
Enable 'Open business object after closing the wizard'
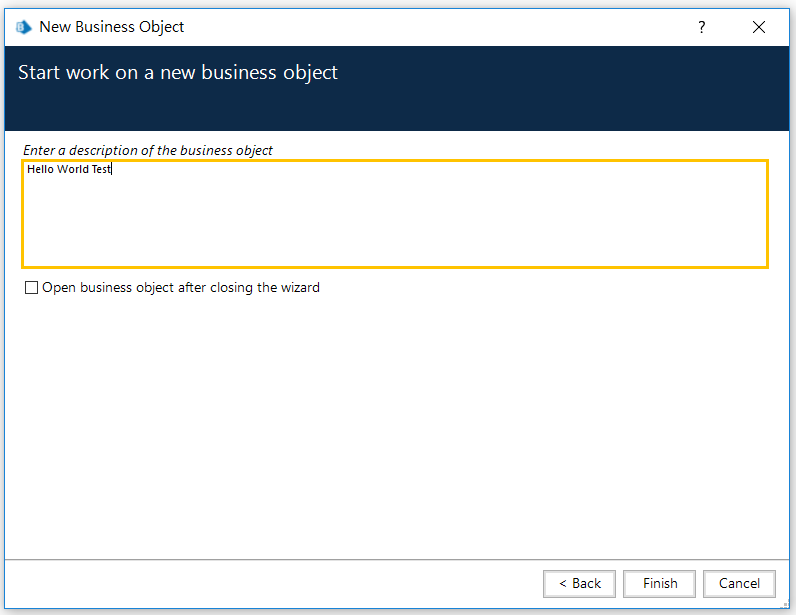click(x=32, y=288)
